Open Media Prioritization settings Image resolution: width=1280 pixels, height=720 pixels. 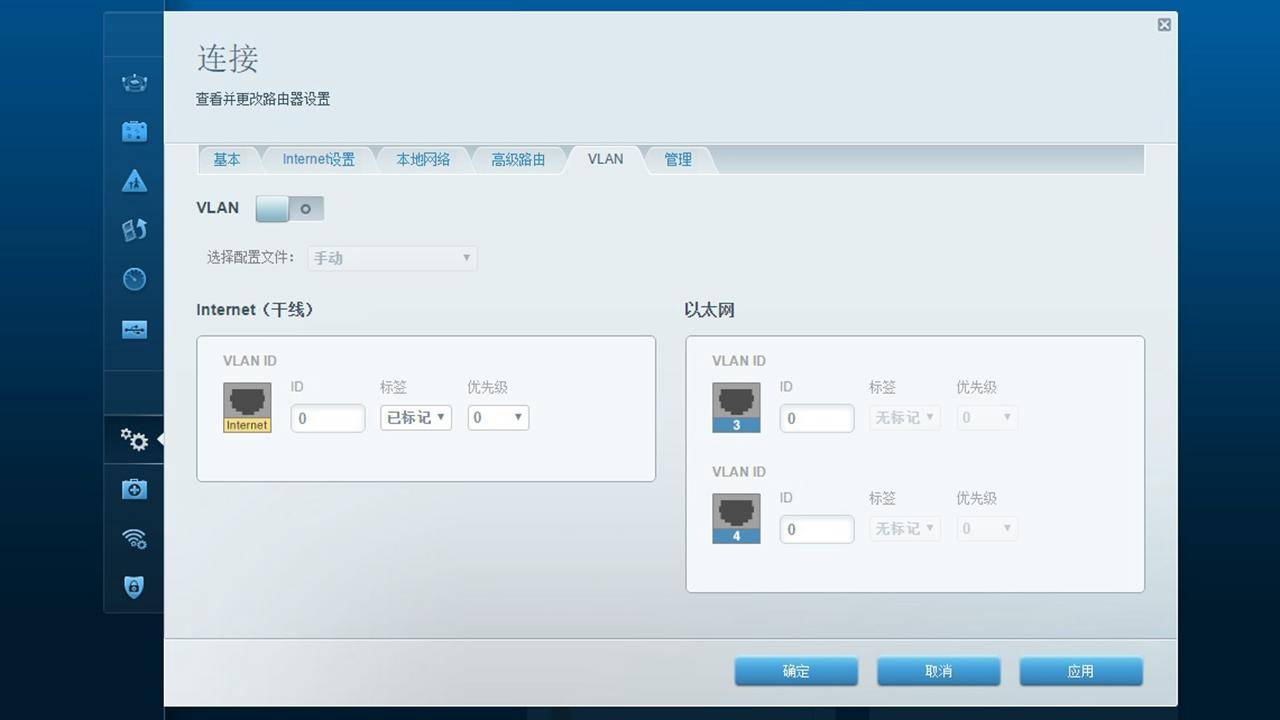pos(133,229)
